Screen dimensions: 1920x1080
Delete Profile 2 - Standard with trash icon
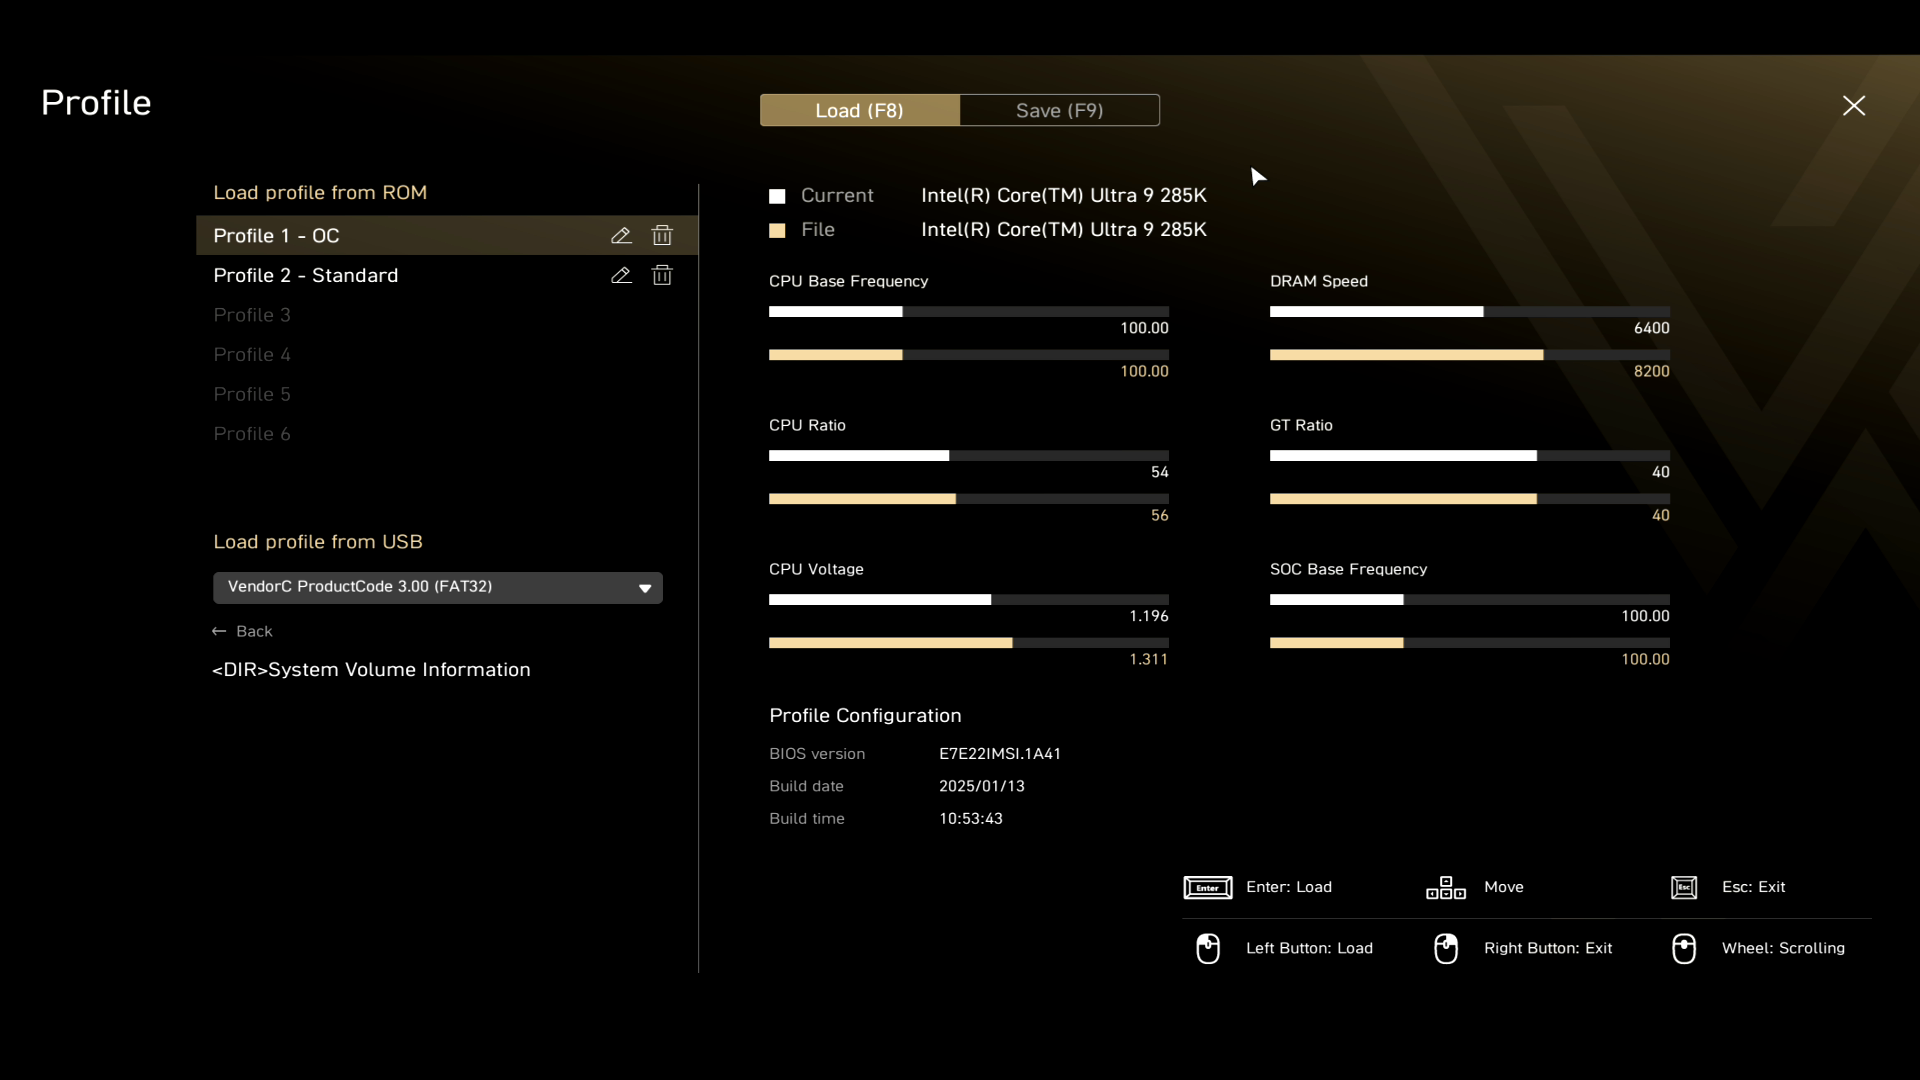pyautogui.click(x=662, y=275)
